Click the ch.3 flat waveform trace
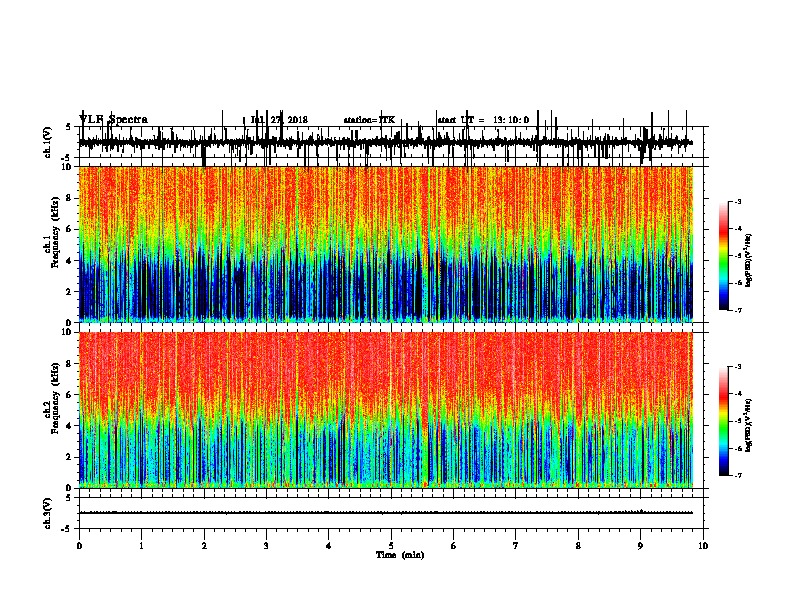 tap(385, 513)
